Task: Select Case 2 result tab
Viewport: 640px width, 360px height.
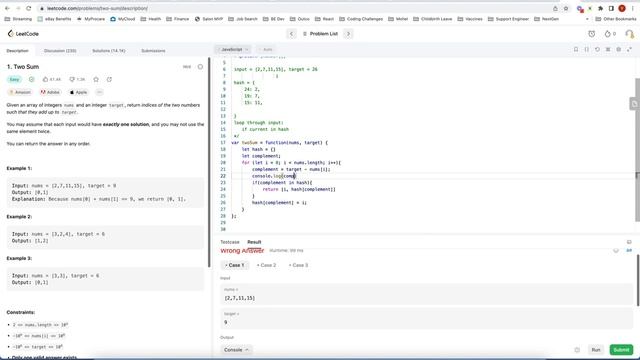Action: (267, 265)
